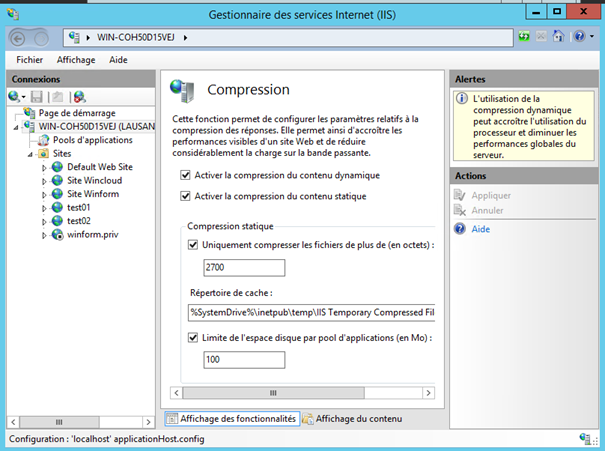Screen dimensions: 605x451
Task: Open the help dropdown arrow in toolbar
Action: click(593, 37)
